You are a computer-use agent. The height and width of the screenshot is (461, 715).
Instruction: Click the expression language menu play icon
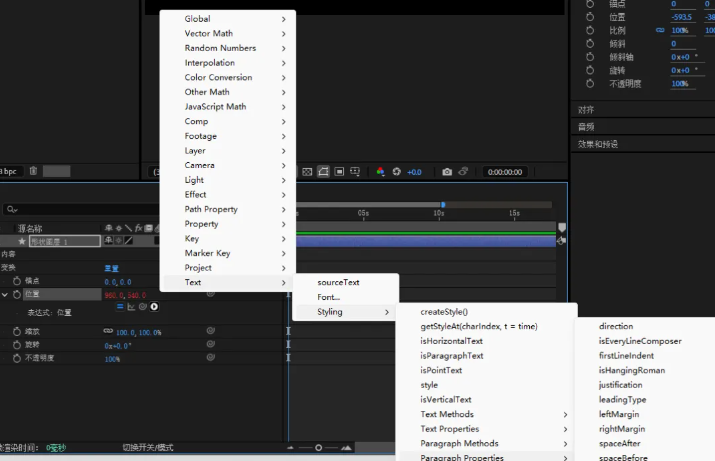click(x=155, y=307)
